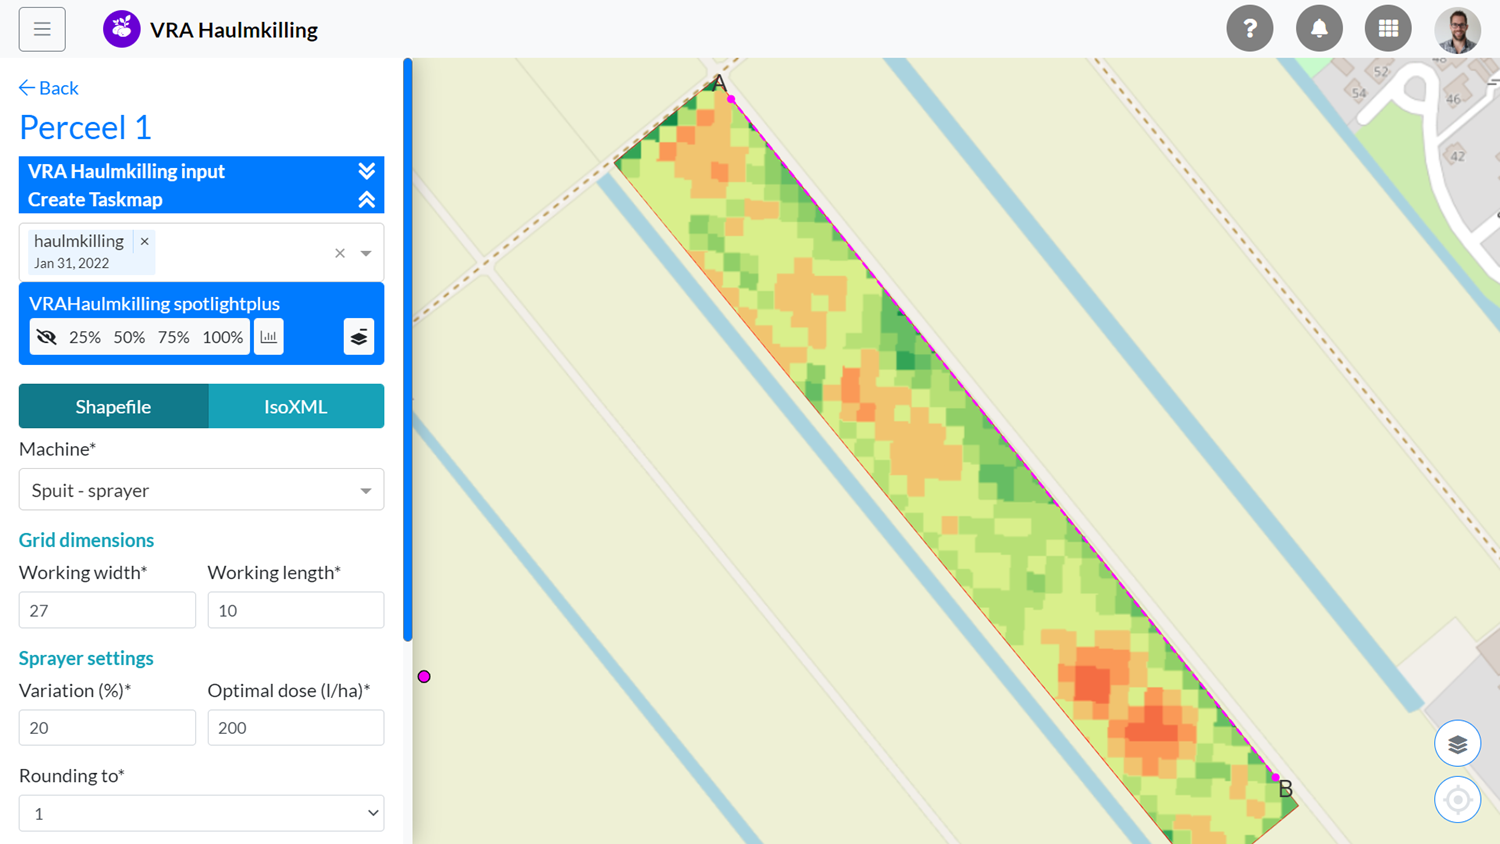This screenshot has width=1500, height=844.
Task: Open the user profile avatar
Action: (x=1457, y=29)
